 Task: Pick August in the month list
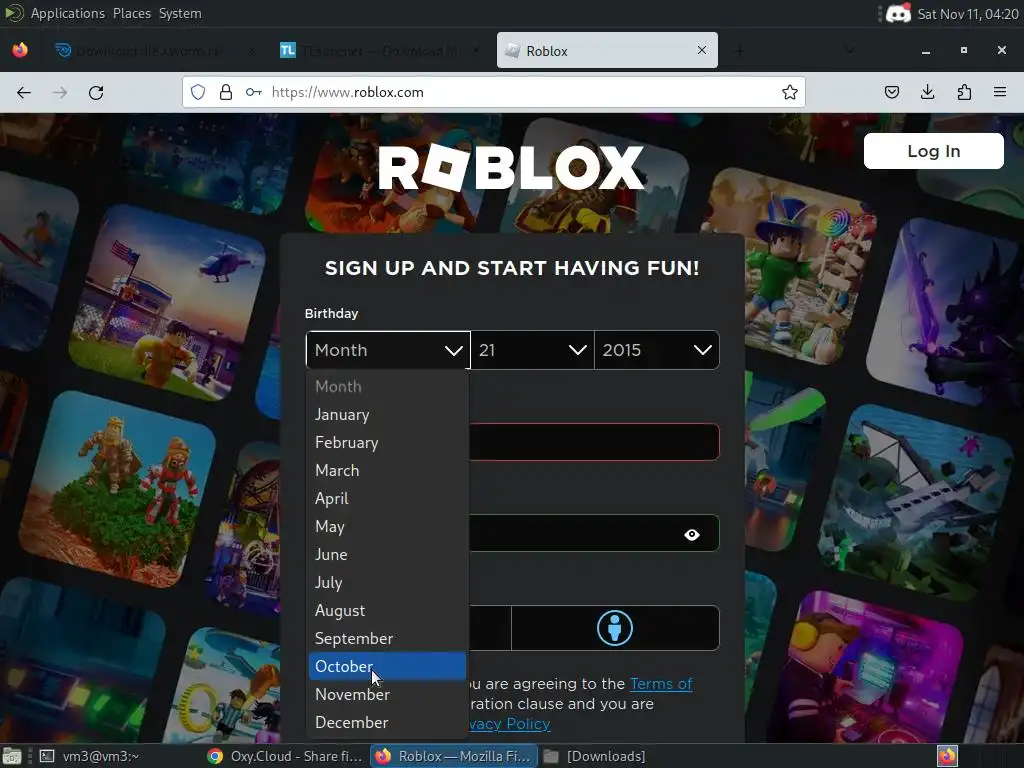coord(387,611)
